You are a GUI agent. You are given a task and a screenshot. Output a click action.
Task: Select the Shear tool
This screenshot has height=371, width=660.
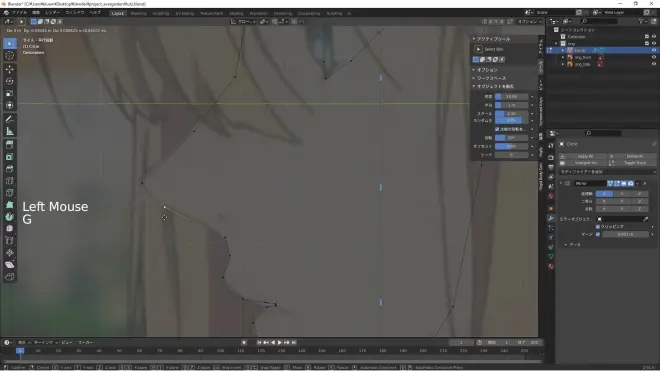pyautogui.click(x=10, y=265)
